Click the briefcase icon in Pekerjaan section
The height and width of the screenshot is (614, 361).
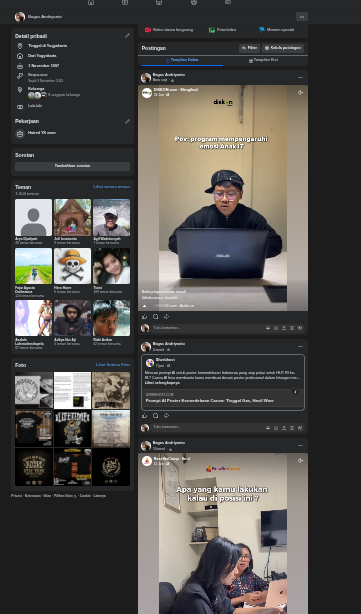[x=20, y=133]
